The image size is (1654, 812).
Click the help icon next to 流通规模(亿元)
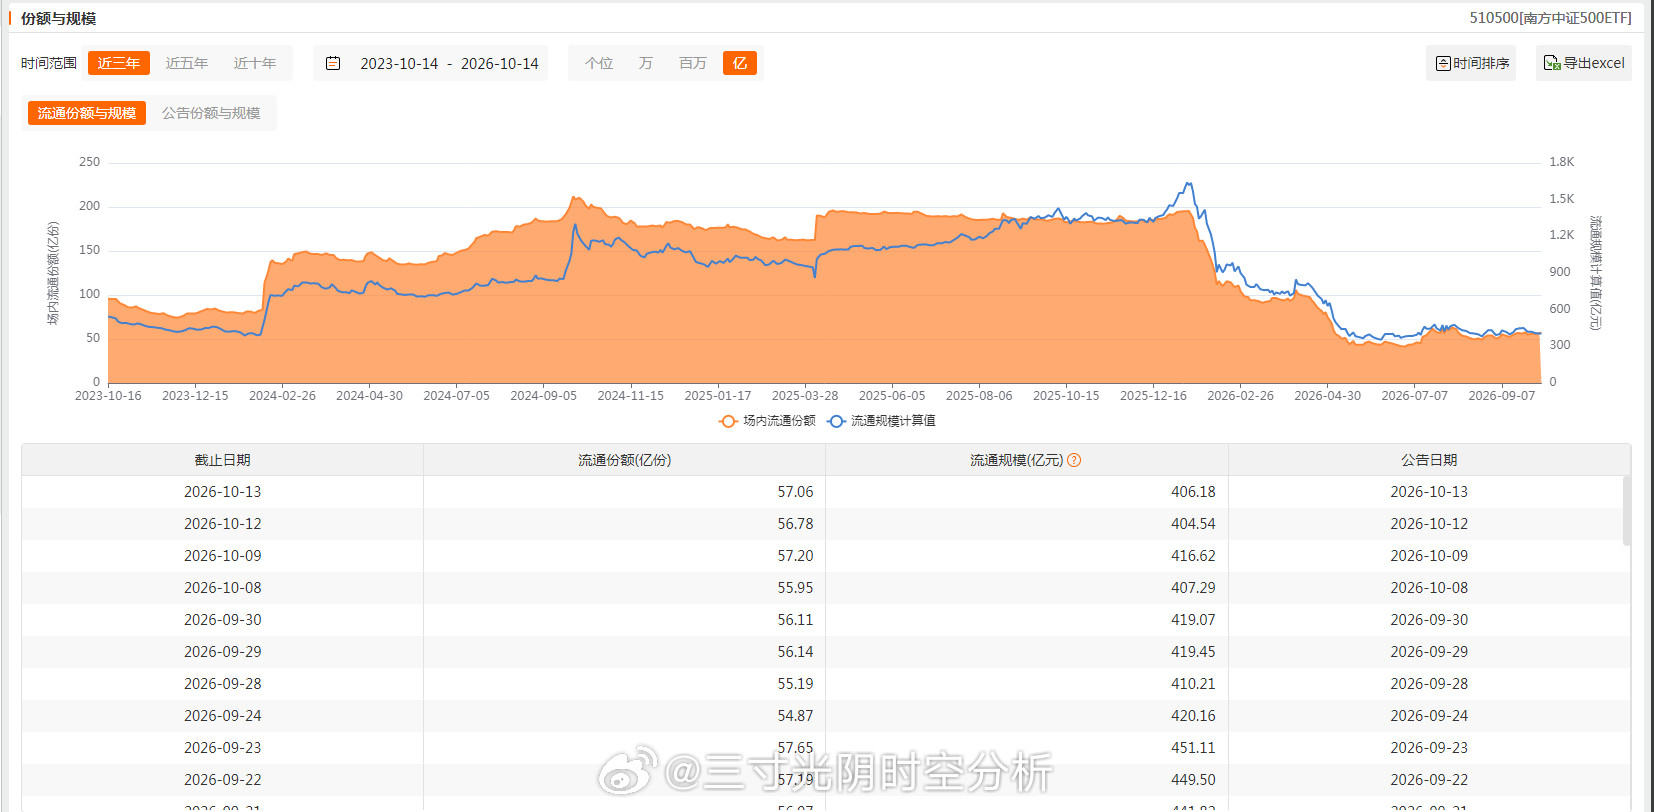(1074, 460)
